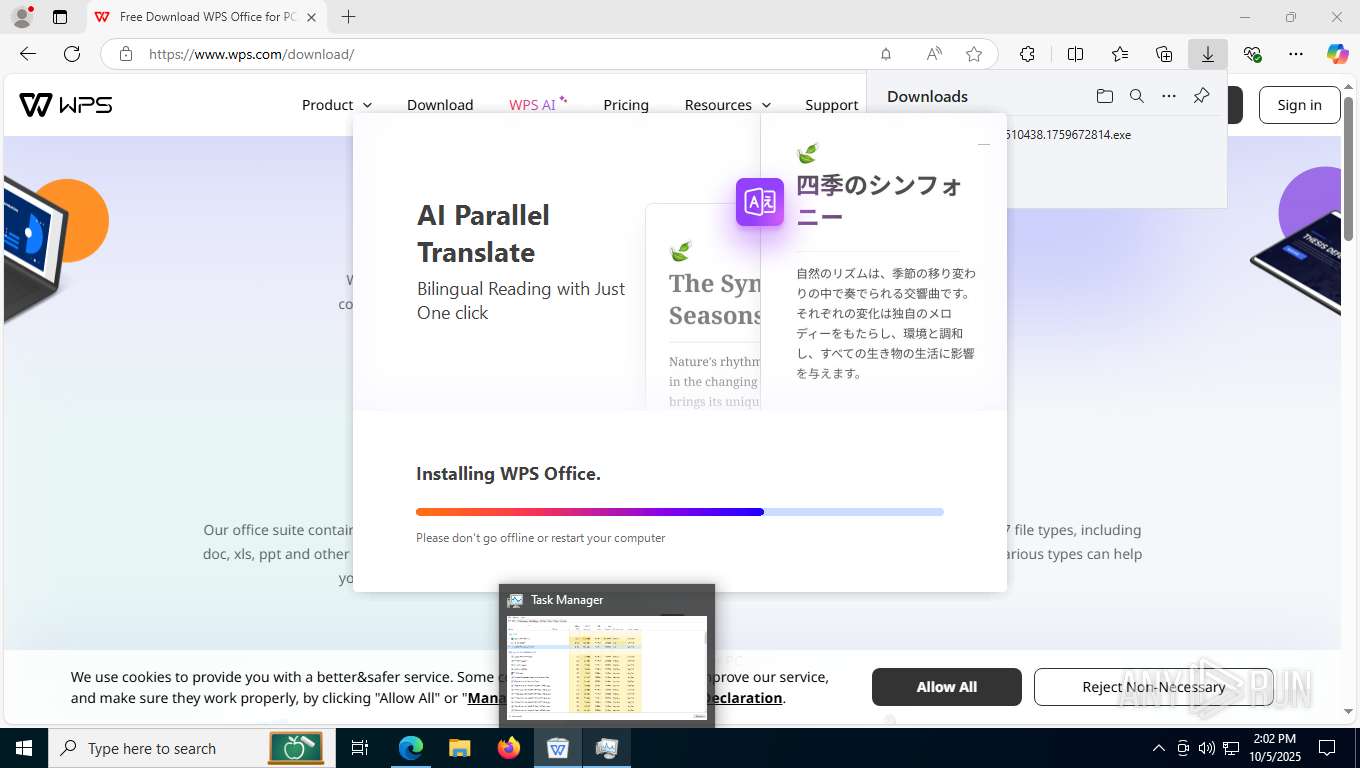Click the Task Manager taskbar icon
The height and width of the screenshot is (768, 1360).
607,748
